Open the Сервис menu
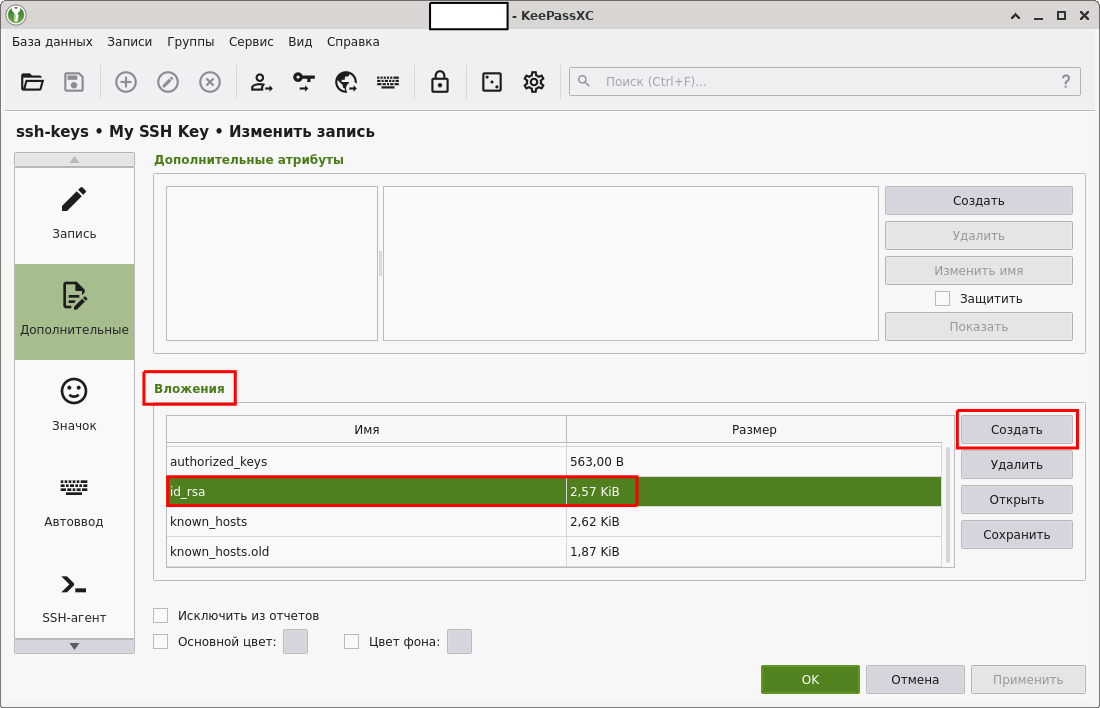Viewport: 1100px width, 708px height. 251,42
